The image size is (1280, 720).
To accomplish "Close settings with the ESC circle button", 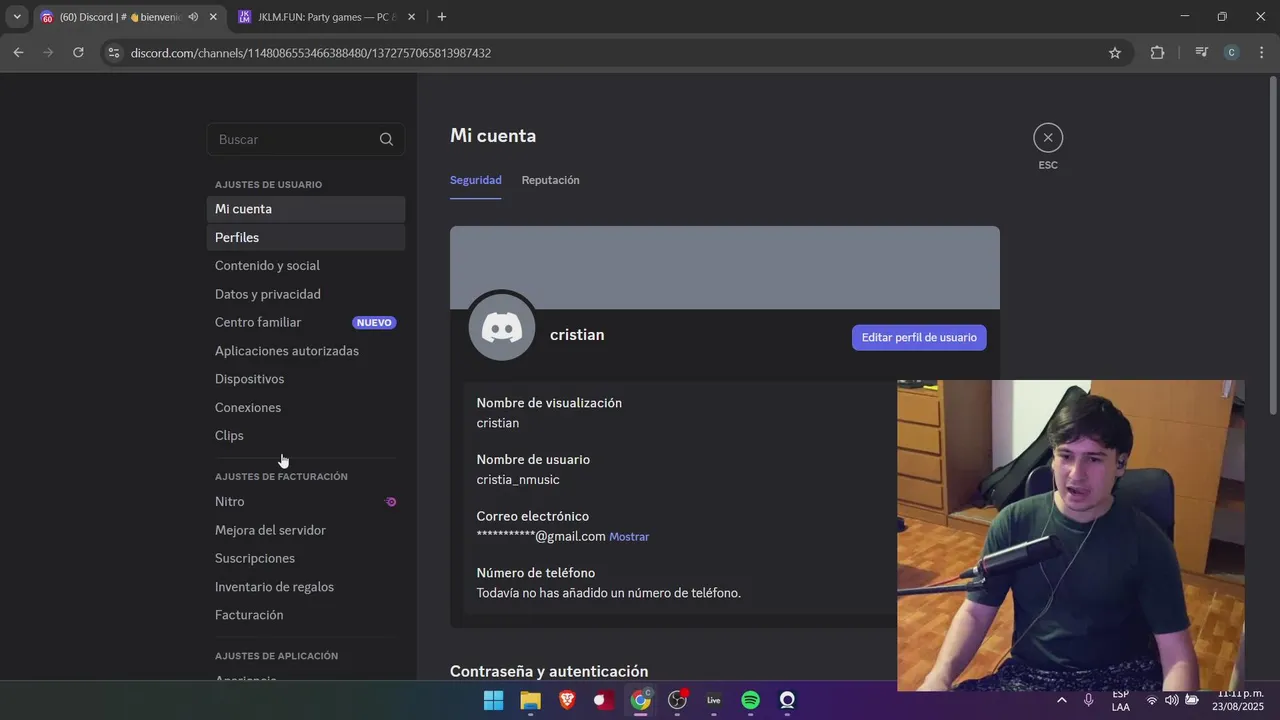I will coord(1048,138).
